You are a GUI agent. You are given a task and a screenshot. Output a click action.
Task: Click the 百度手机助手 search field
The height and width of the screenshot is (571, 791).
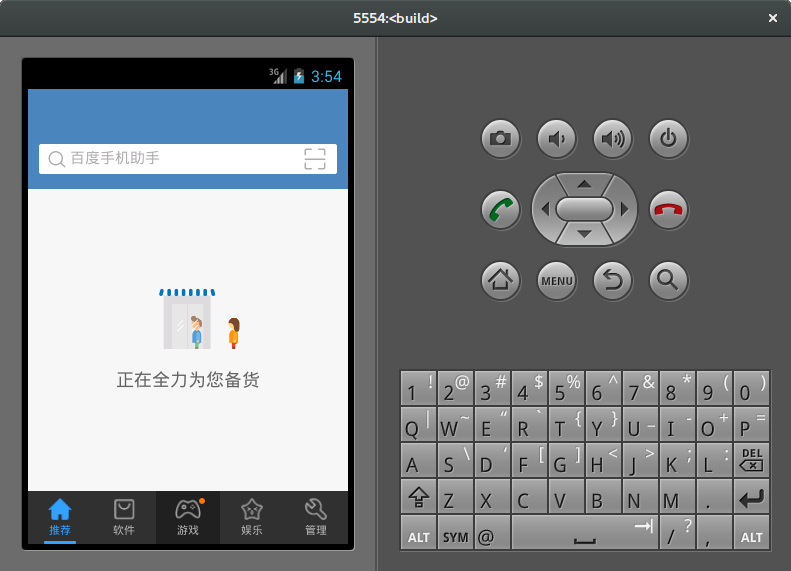188,159
